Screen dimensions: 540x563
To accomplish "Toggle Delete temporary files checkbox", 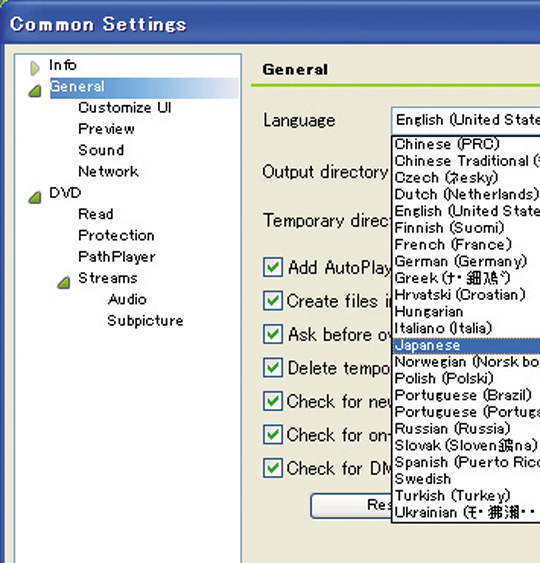I will click(273, 368).
